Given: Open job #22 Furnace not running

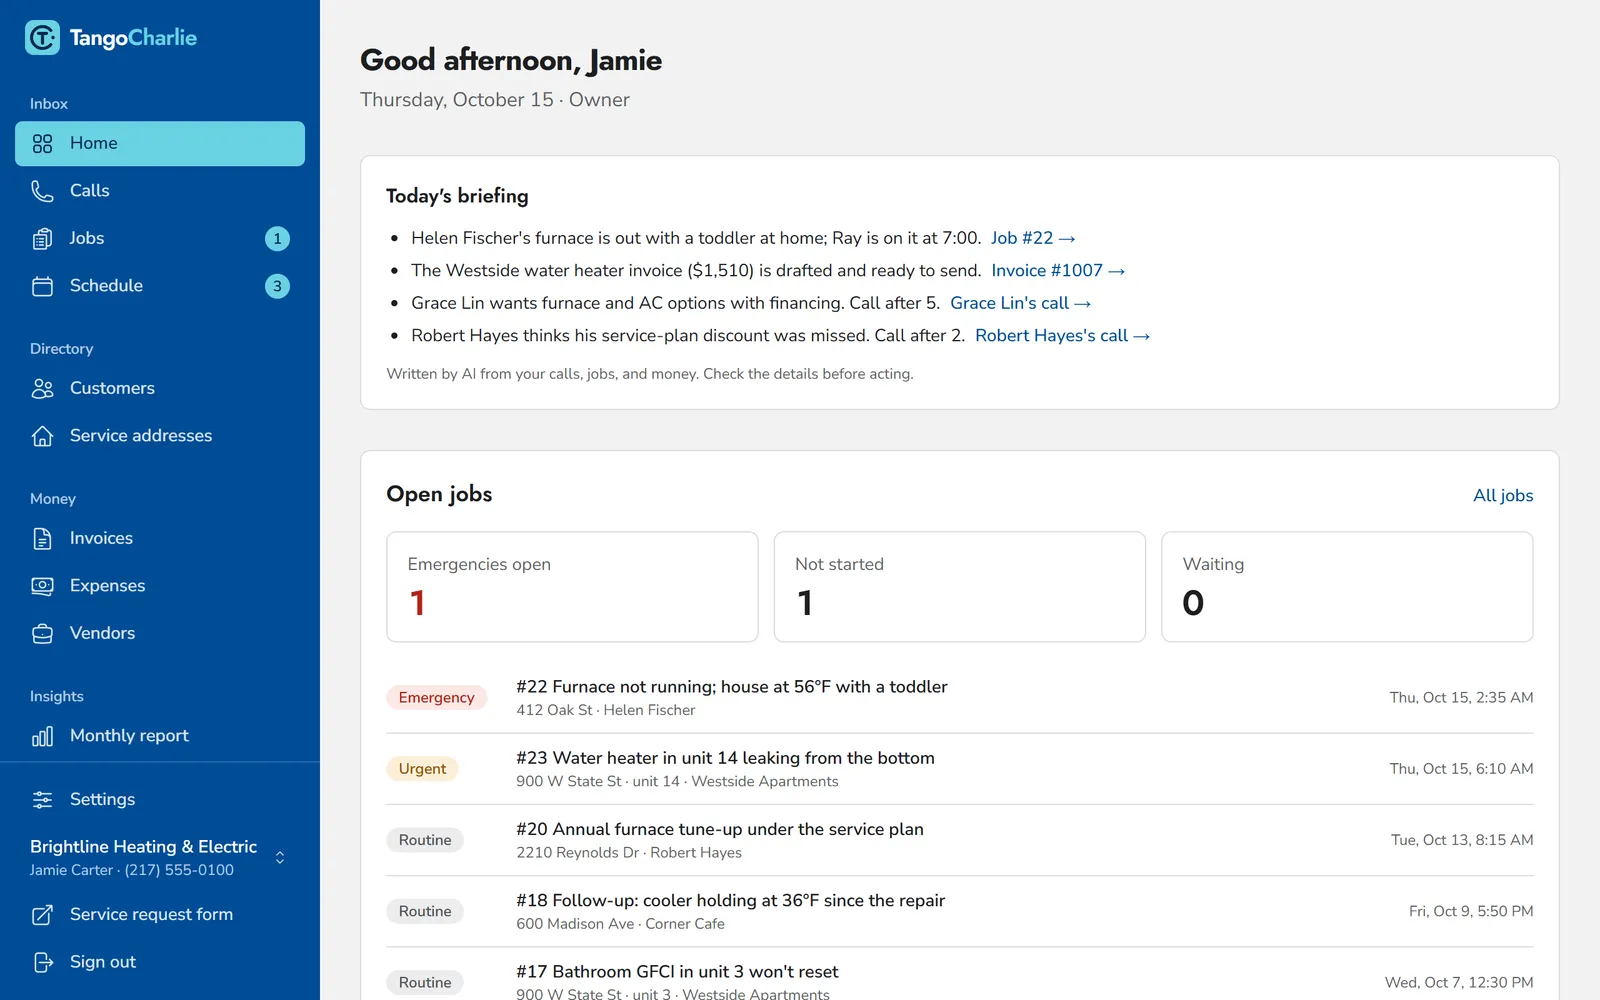Looking at the screenshot, I should click(960, 698).
